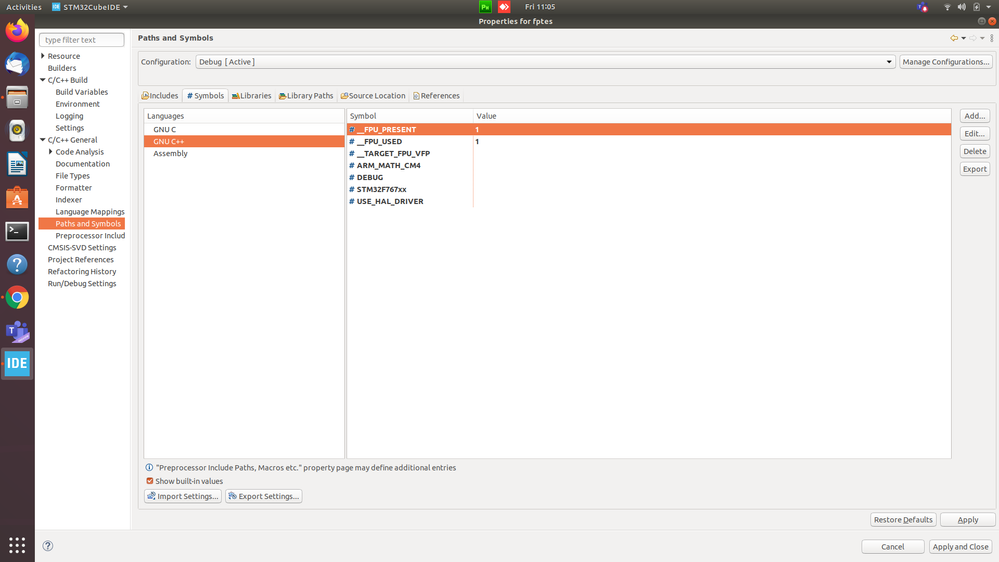Launch Thunderbird mail from the dock
This screenshot has width=999, height=562.
(x=17, y=64)
